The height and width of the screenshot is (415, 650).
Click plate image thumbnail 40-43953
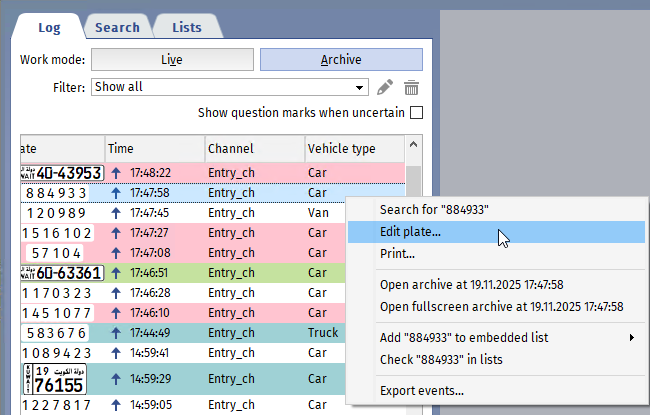61,173
